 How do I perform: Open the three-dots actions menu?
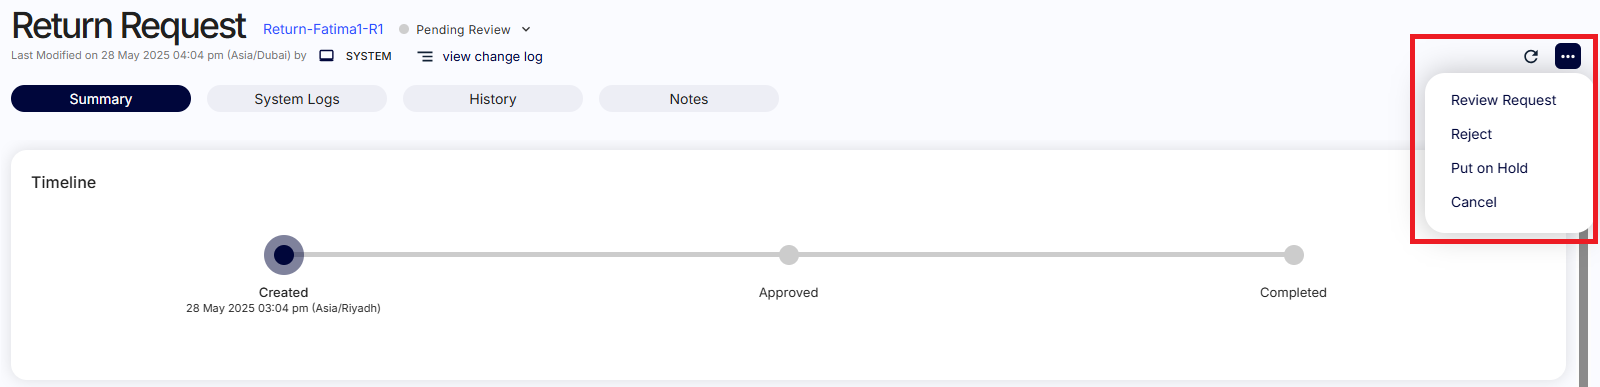(x=1567, y=57)
